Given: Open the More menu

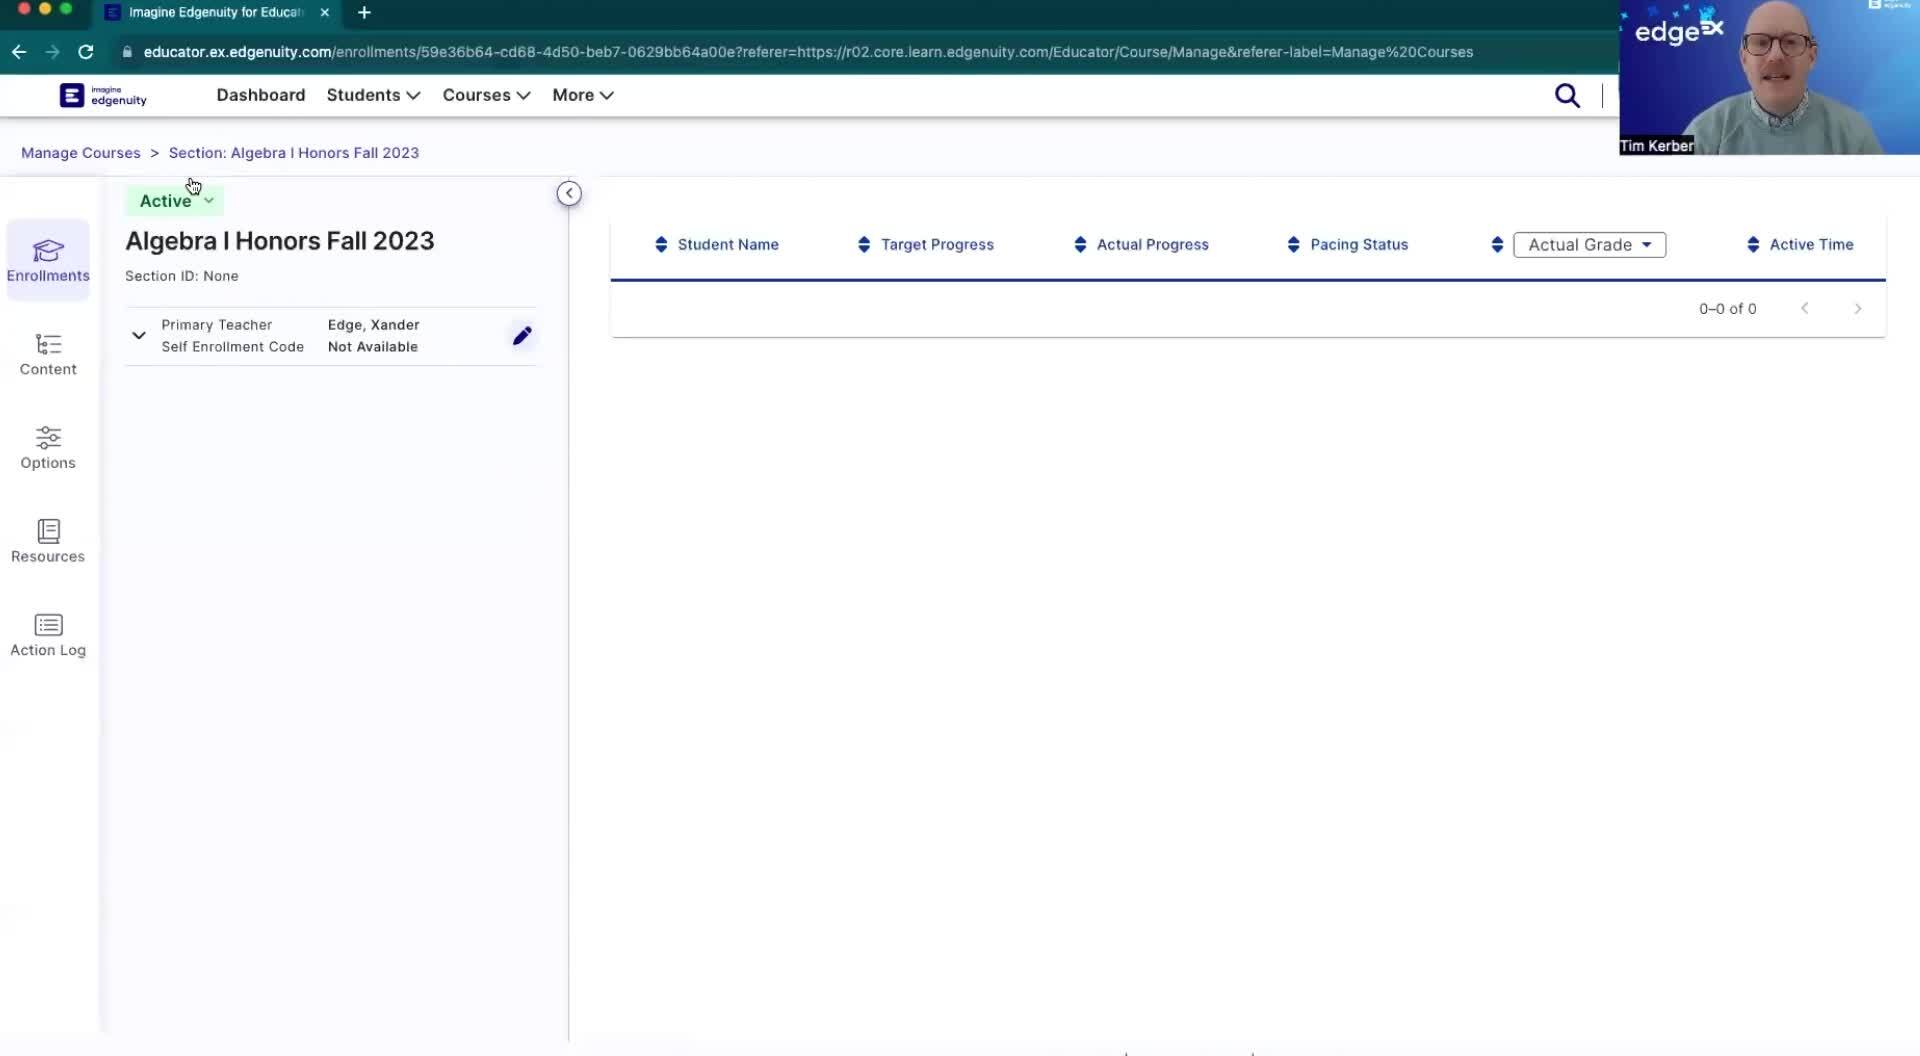Looking at the screenshot, I should 583,95.
